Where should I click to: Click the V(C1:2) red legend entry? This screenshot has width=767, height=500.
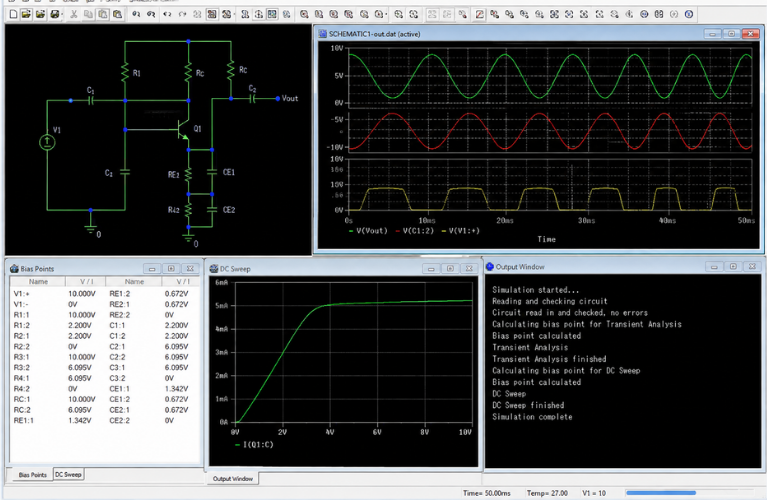414,231
